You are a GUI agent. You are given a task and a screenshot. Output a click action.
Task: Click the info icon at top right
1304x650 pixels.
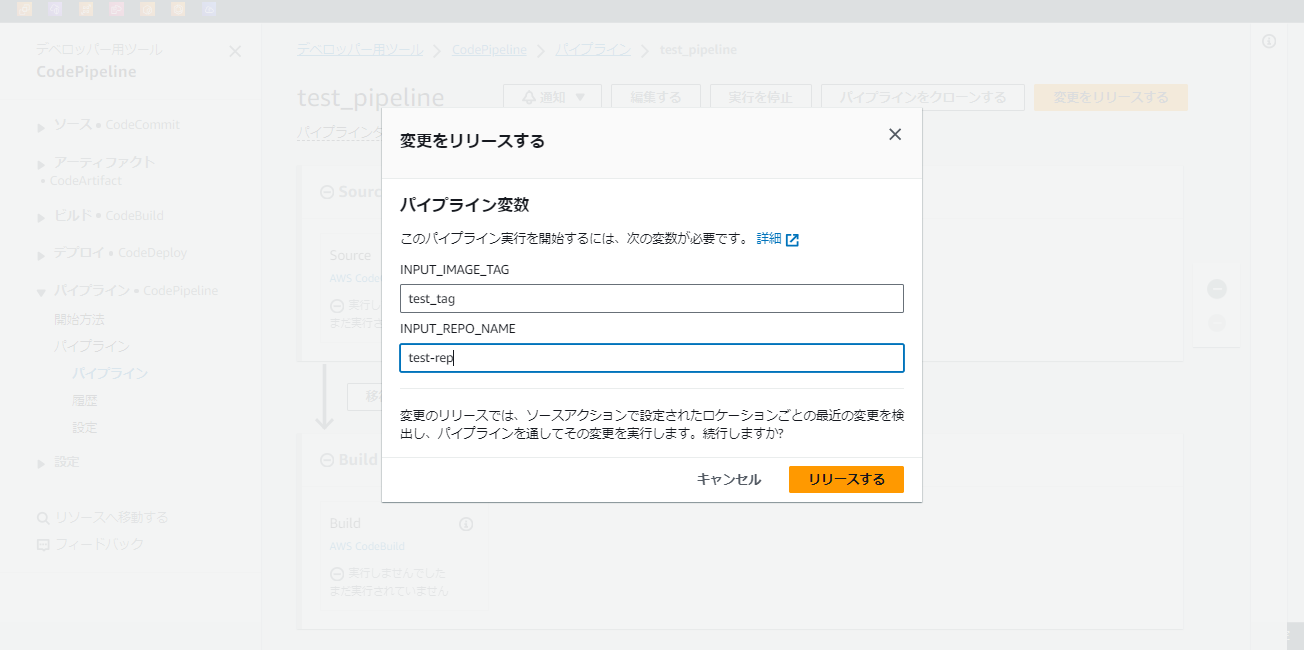pyautogui.click(x=1269, y=41)
